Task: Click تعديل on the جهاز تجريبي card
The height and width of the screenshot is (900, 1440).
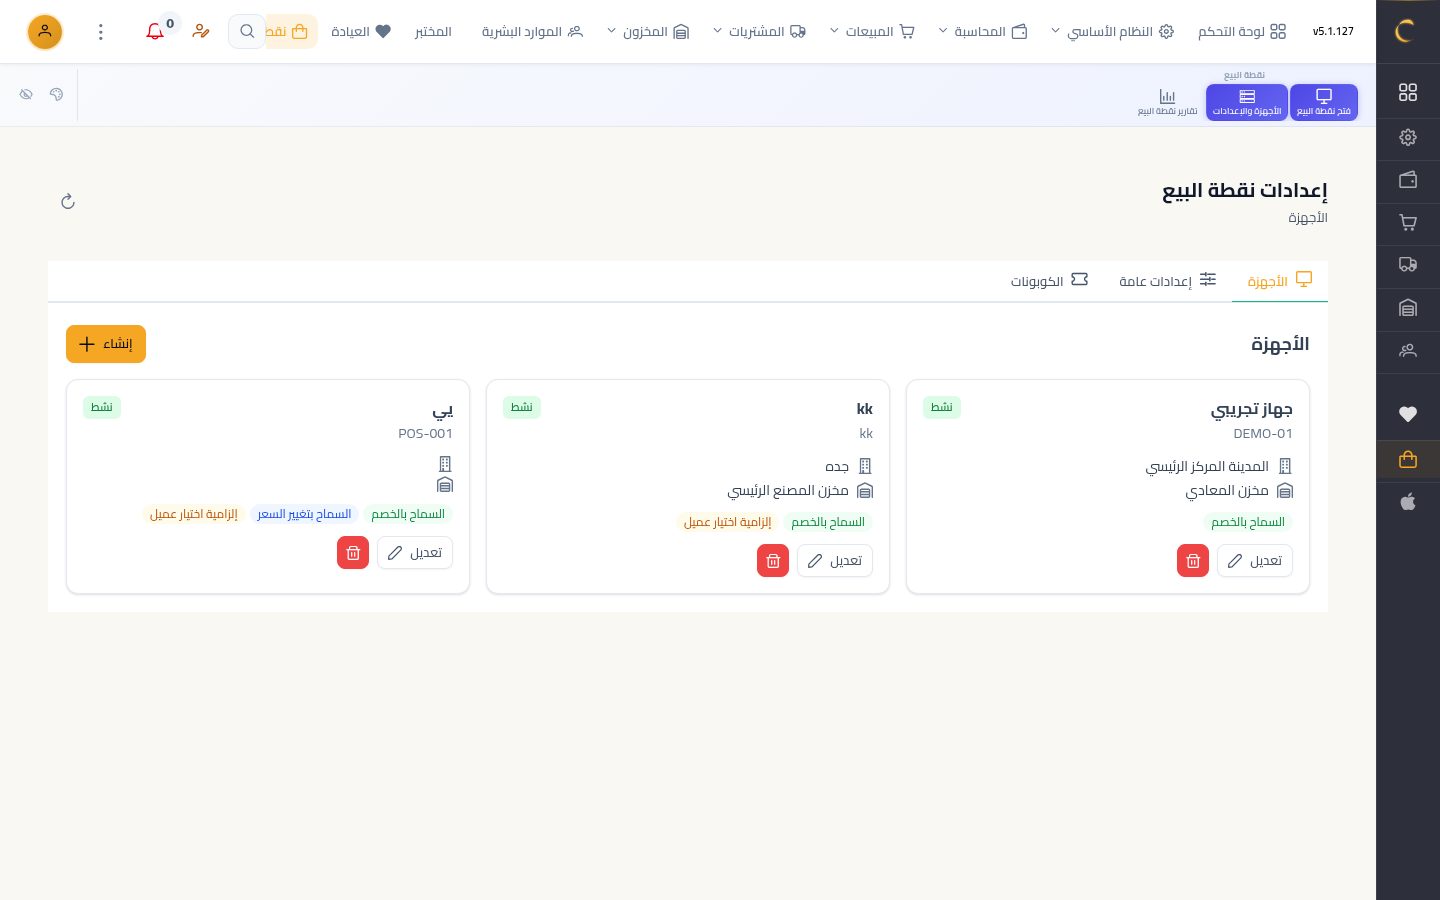Action: [1255, 561]
